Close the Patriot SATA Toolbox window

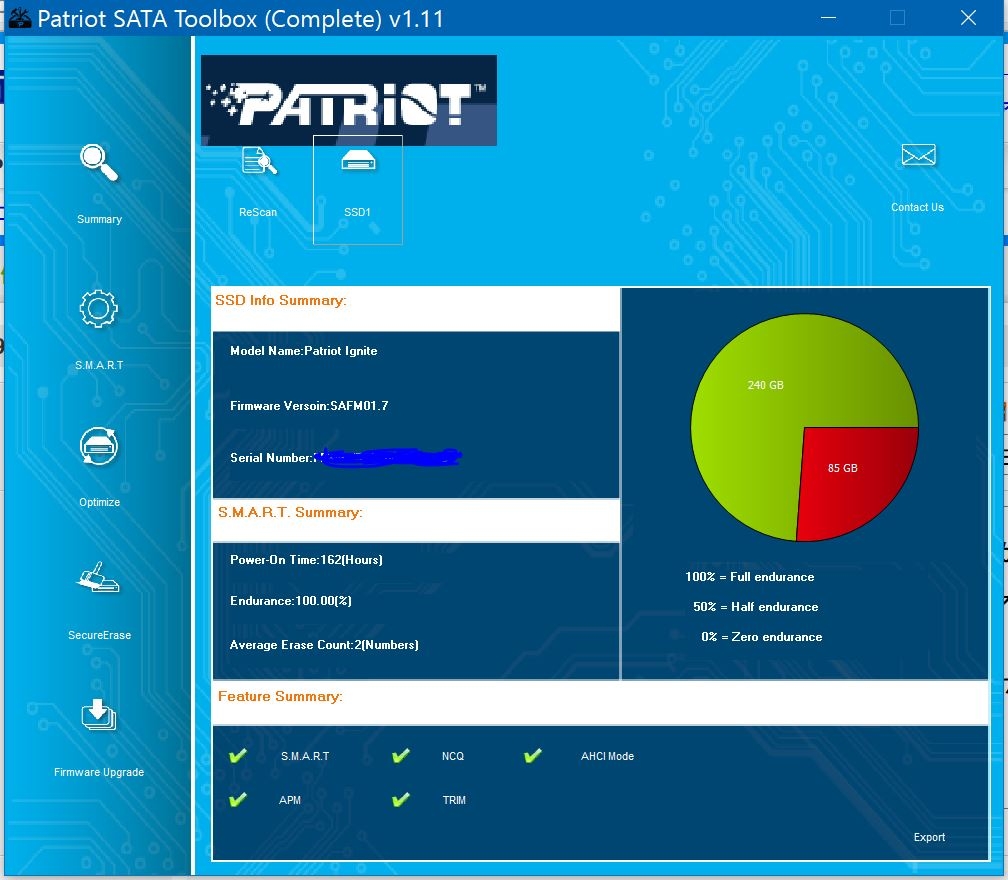tap(968, 17)
